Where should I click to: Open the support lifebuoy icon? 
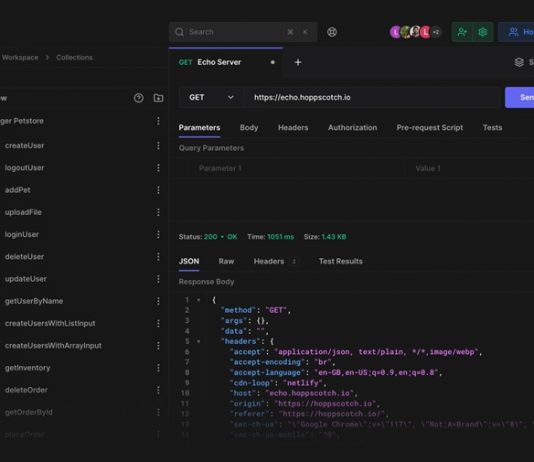click(332, 32)
